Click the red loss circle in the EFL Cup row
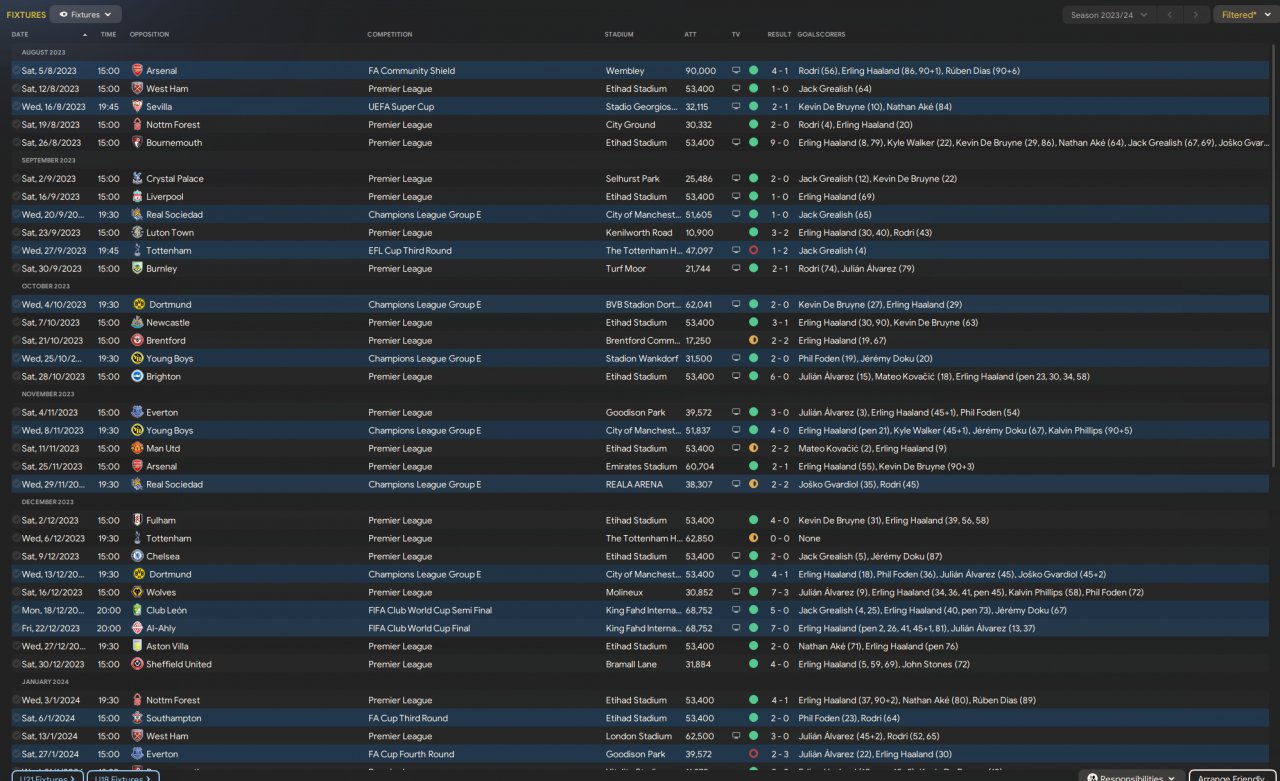1280x781 pixels. click(753, 251)
